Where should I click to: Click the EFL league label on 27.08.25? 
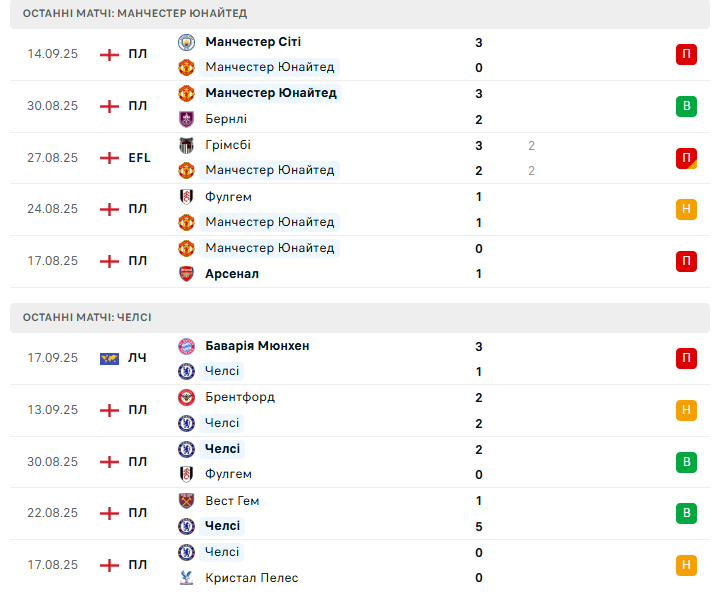pos(139,158)
